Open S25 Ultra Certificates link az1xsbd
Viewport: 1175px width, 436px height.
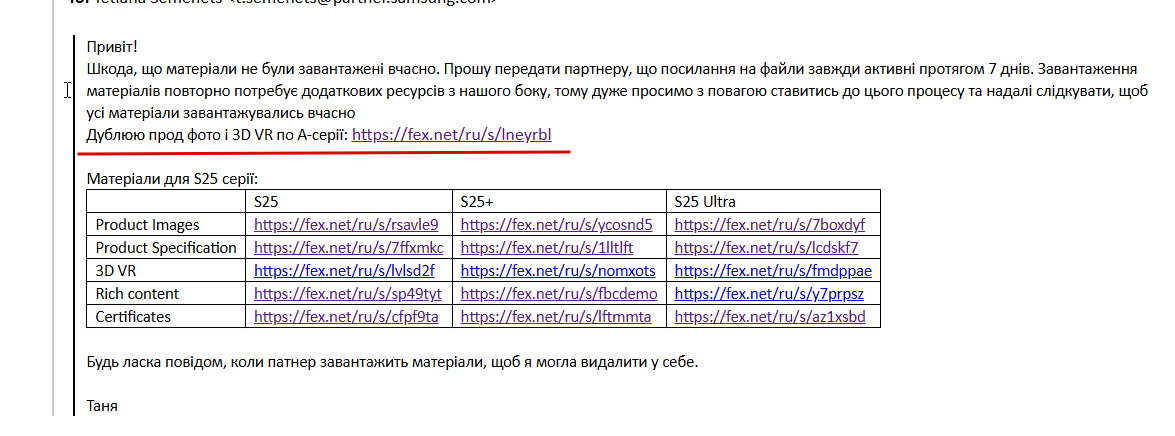[x=770, y=317]
